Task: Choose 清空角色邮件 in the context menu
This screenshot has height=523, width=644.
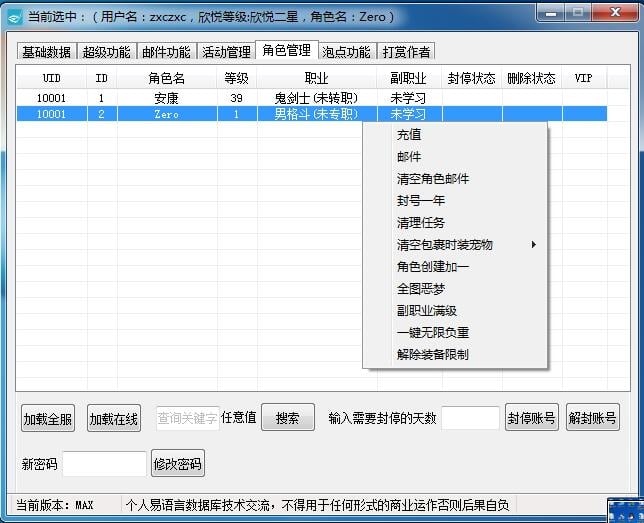Action: point(432,179)
